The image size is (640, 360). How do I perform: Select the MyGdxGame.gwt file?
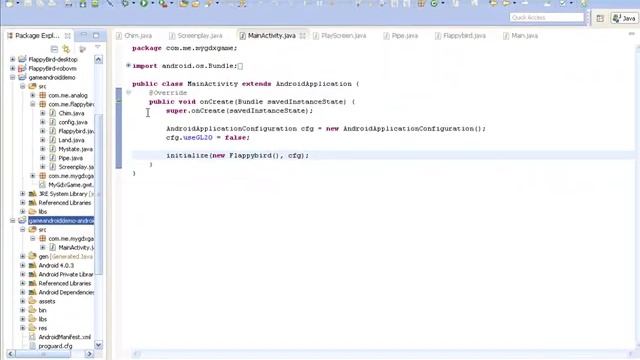71,185
